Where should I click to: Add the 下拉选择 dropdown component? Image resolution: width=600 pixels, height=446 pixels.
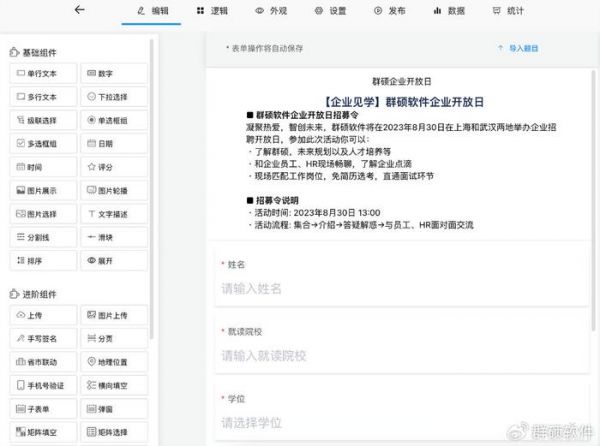click(114, 97)
